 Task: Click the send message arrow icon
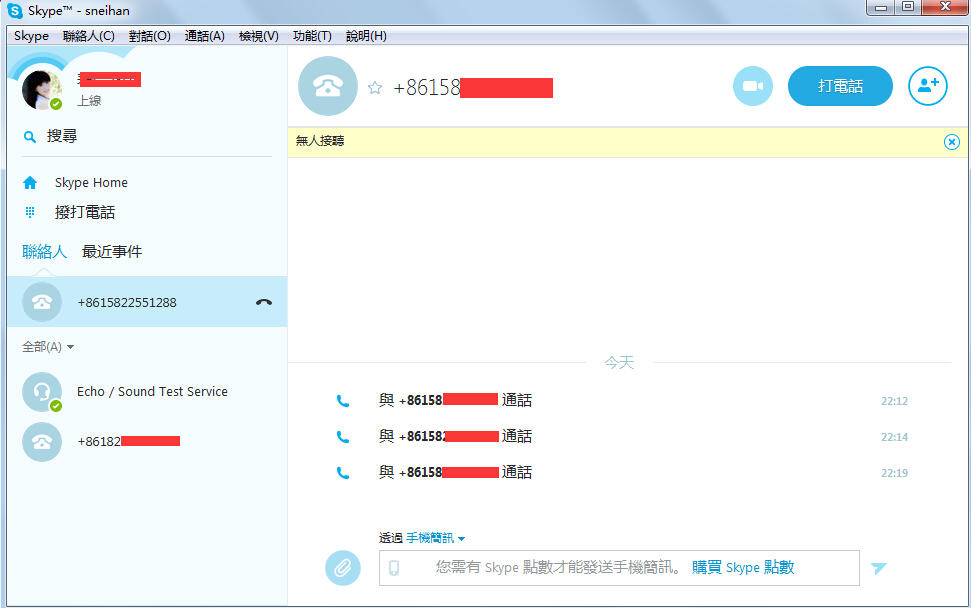point(878,567)
